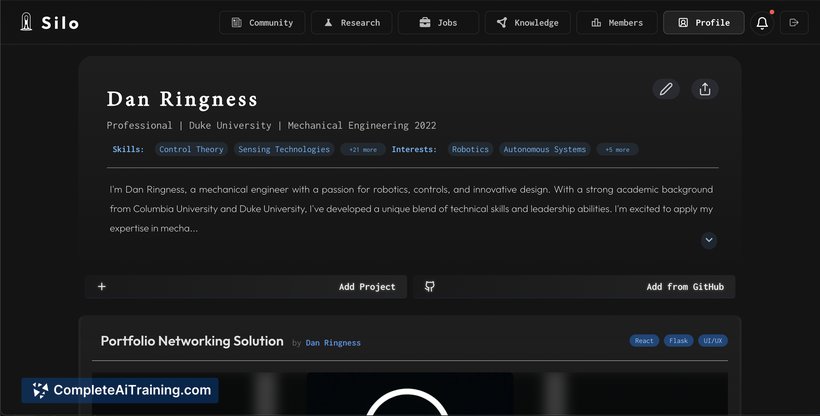Go to the Research tab
The height and width of the screenshot is (416, 820).
coord(351,23)
